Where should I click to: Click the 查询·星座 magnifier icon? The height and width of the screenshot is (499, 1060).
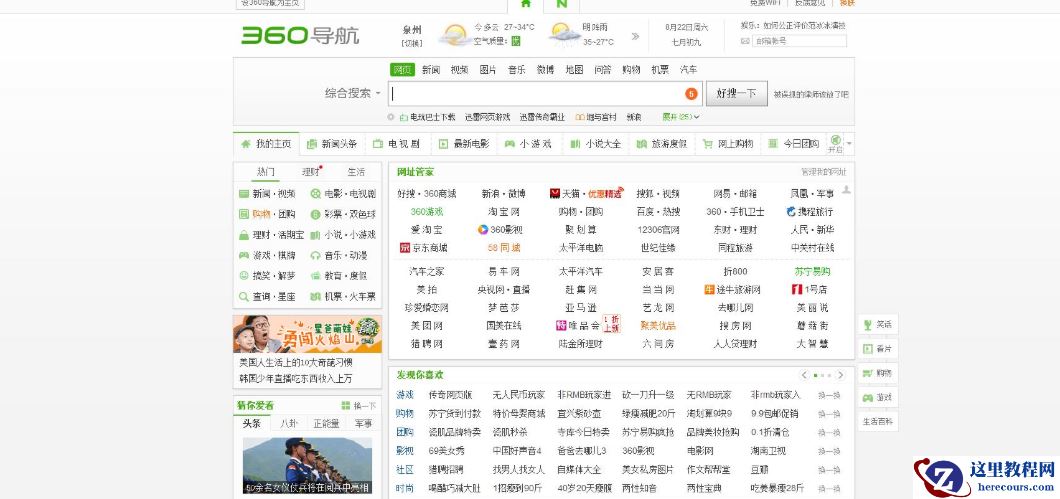244,297
